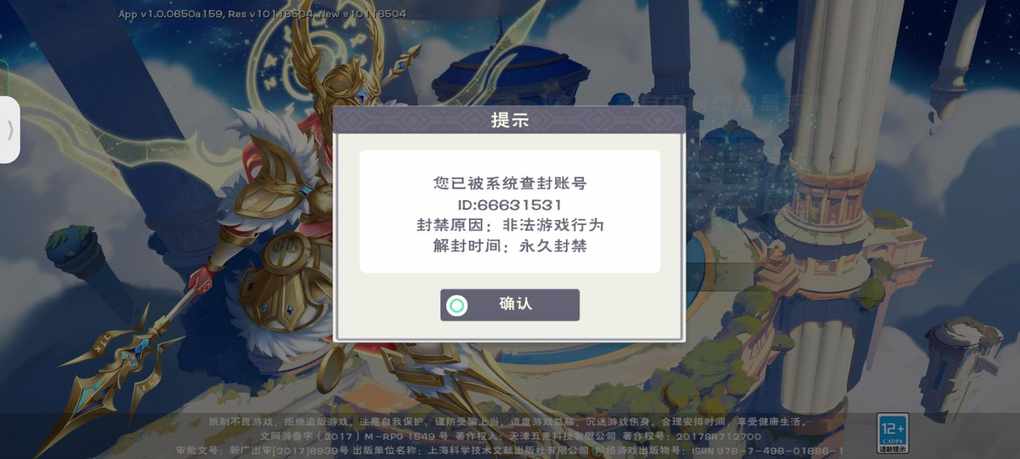Open the 12+ CADPA age rating icon
This screenshot has height=459, width=1020.
point(892,434)
